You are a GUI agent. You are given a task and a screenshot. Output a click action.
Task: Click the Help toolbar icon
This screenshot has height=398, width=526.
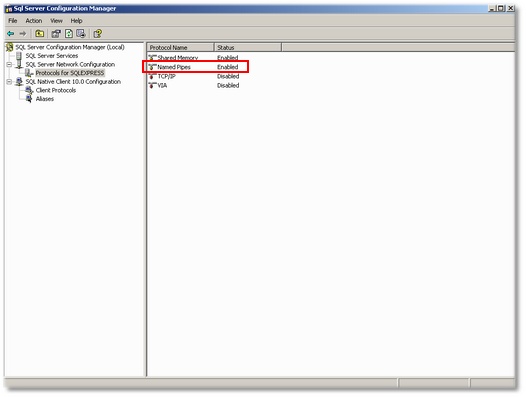point(98,34)
